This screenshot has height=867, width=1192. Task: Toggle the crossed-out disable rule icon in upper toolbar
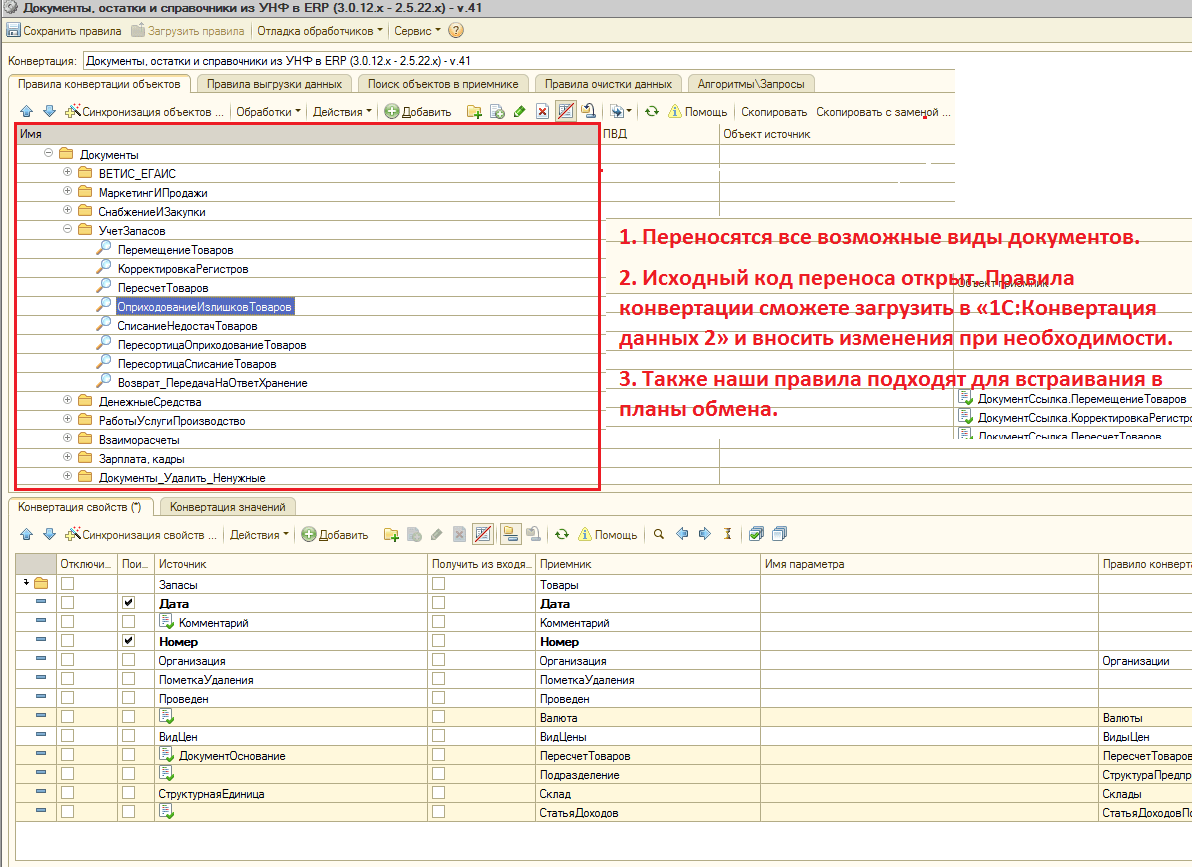pos(566,111)
